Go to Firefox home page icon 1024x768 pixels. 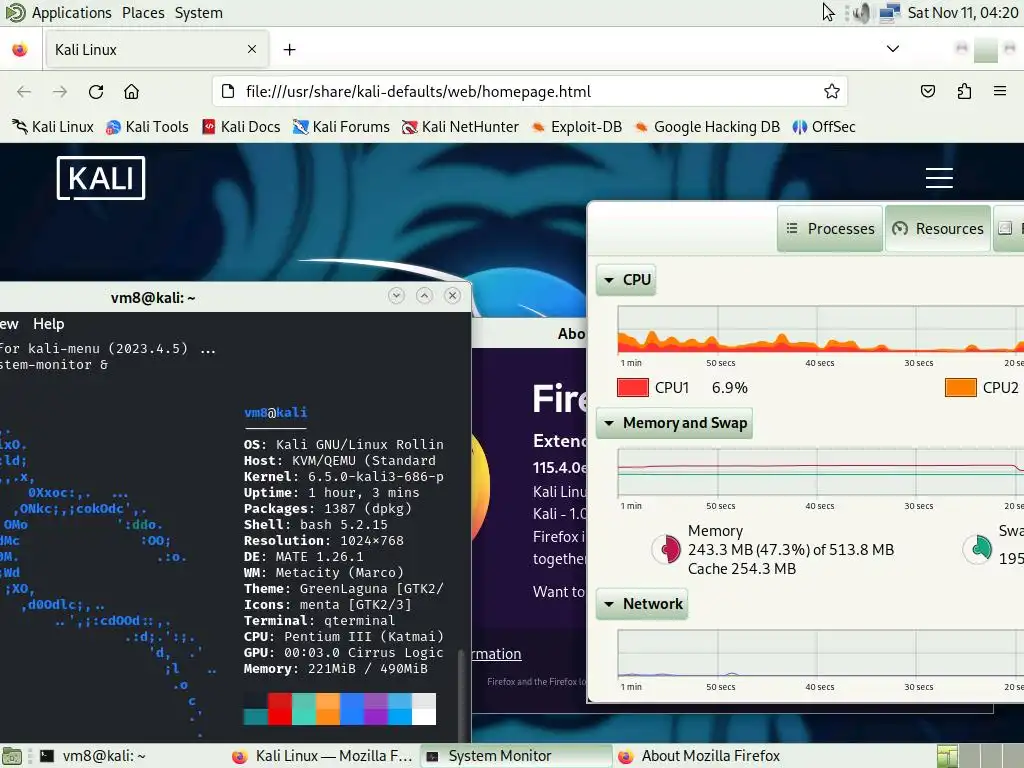click(131, 92)
